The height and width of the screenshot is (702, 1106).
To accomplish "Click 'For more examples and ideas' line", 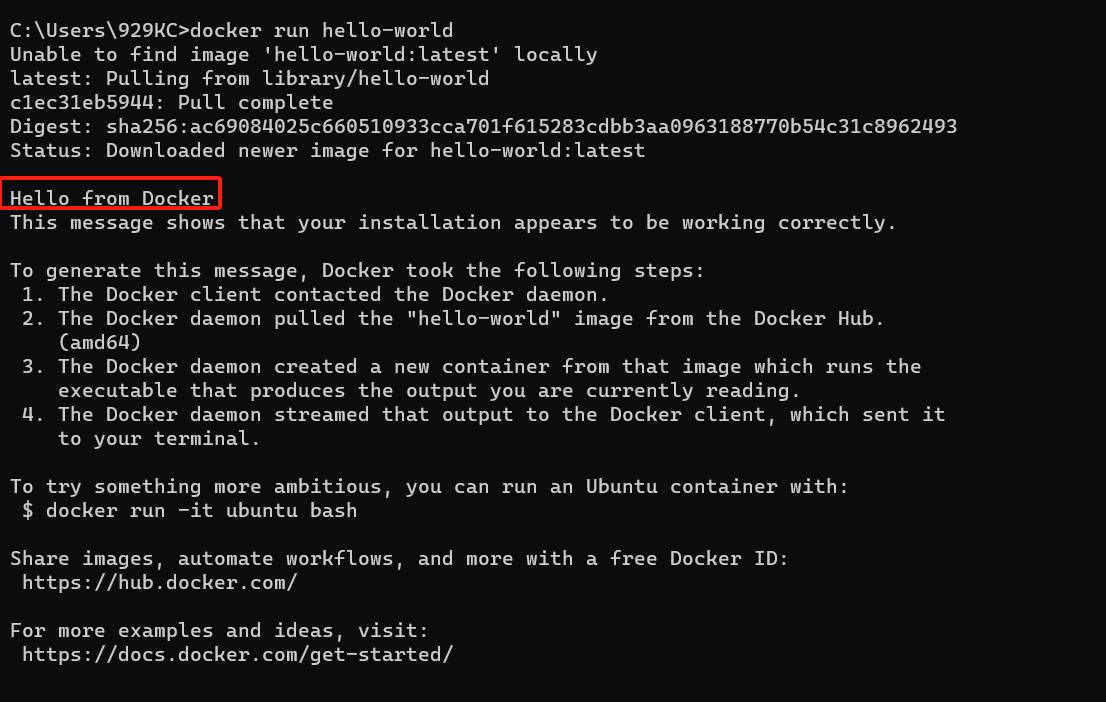I will [x=219, y=631].
